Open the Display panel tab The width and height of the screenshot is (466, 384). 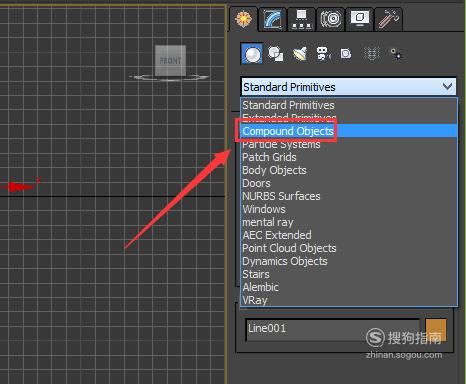click(x=359, y=19)
